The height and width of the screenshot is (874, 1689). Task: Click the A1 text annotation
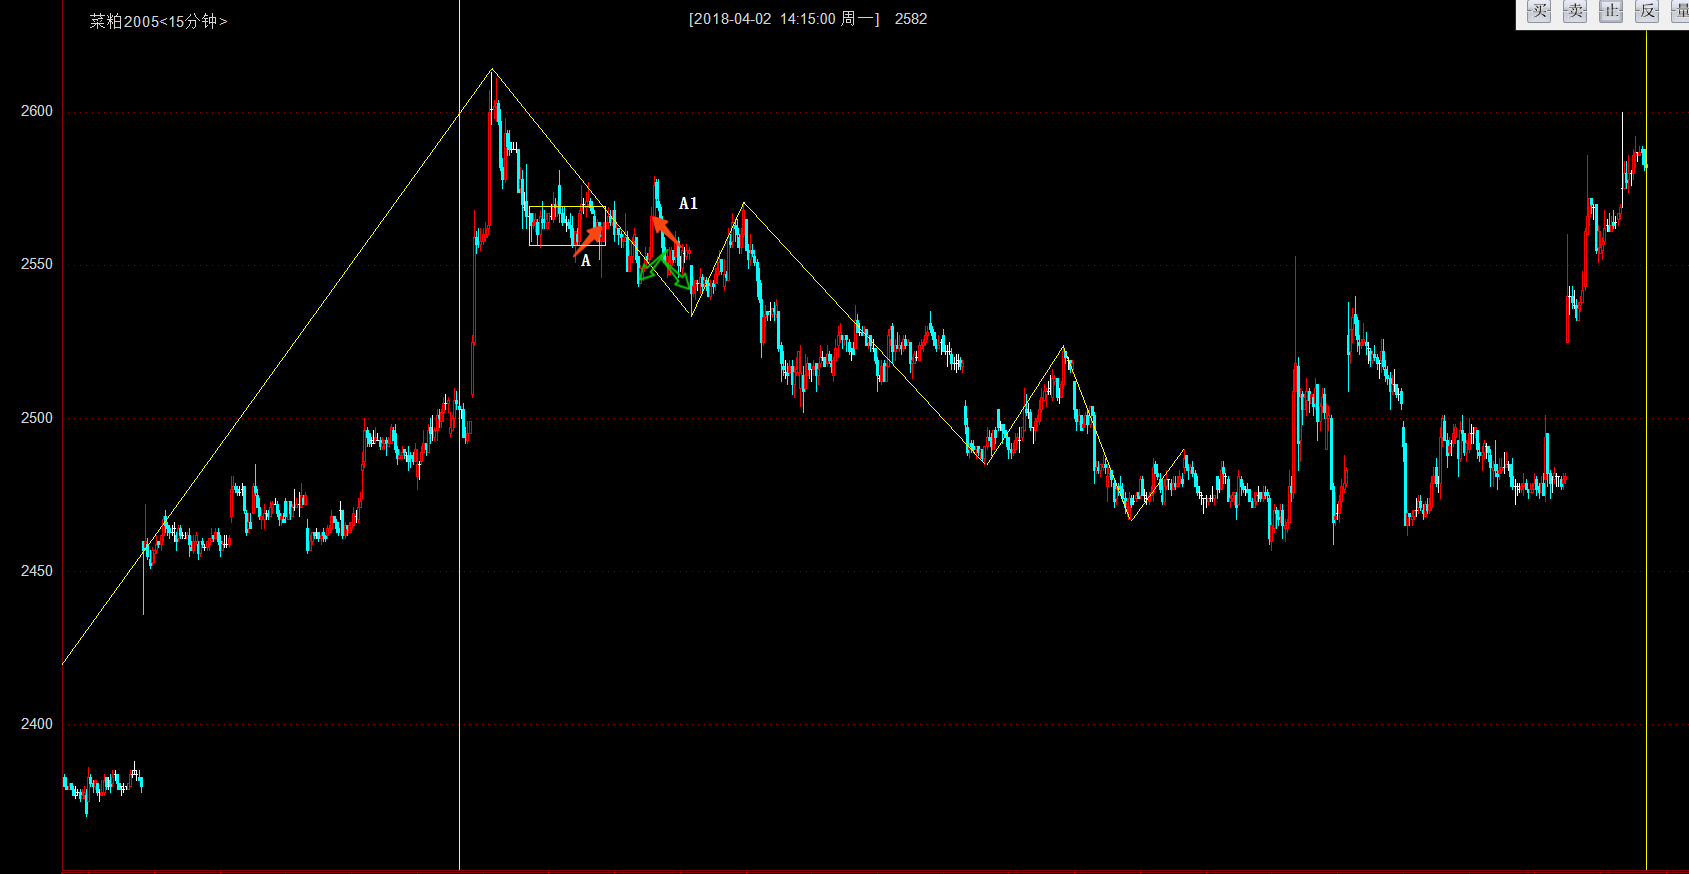688,204
